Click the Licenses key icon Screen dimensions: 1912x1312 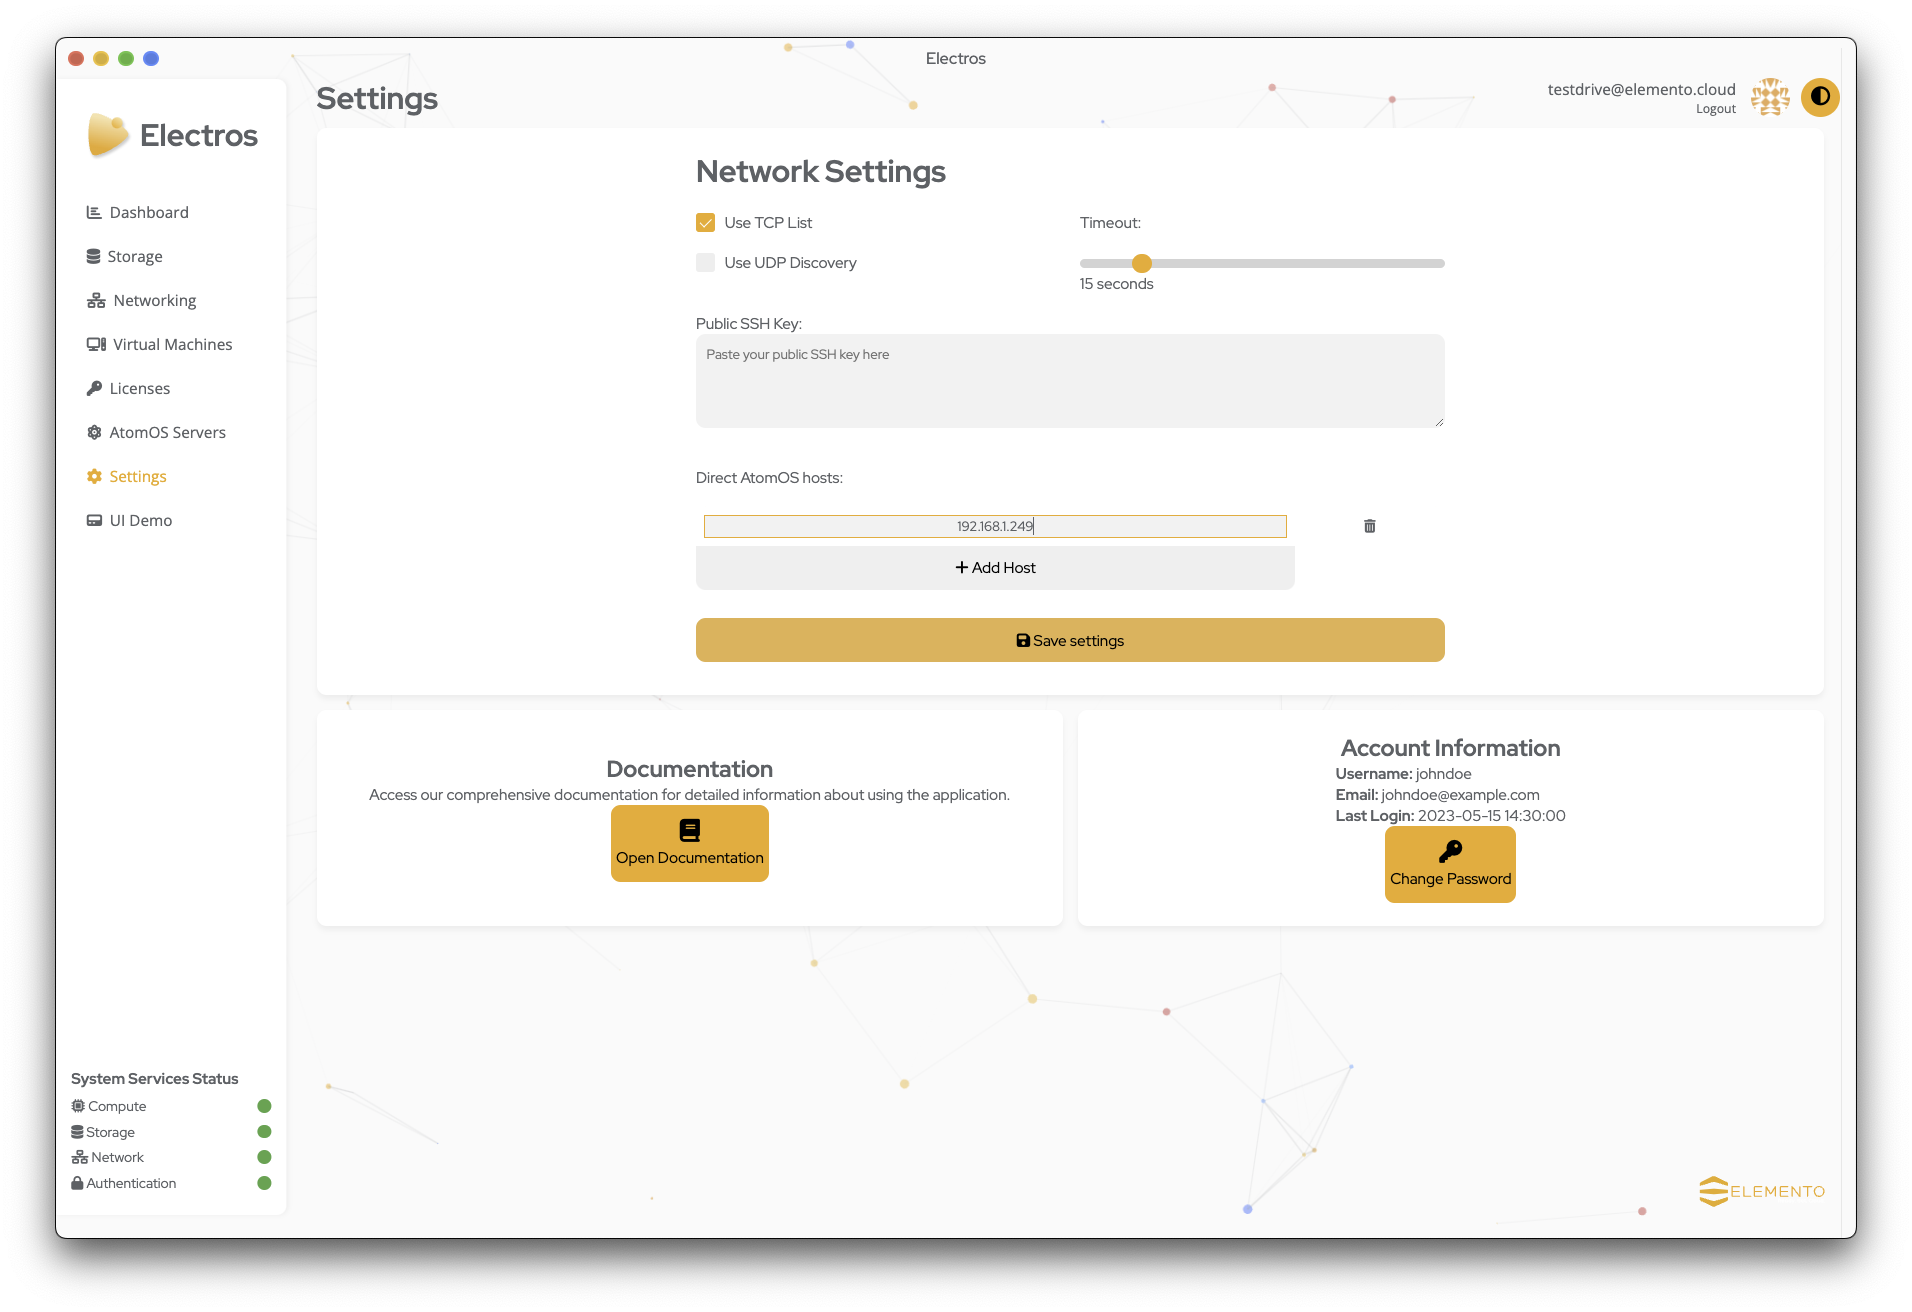[x=94, y=388]
